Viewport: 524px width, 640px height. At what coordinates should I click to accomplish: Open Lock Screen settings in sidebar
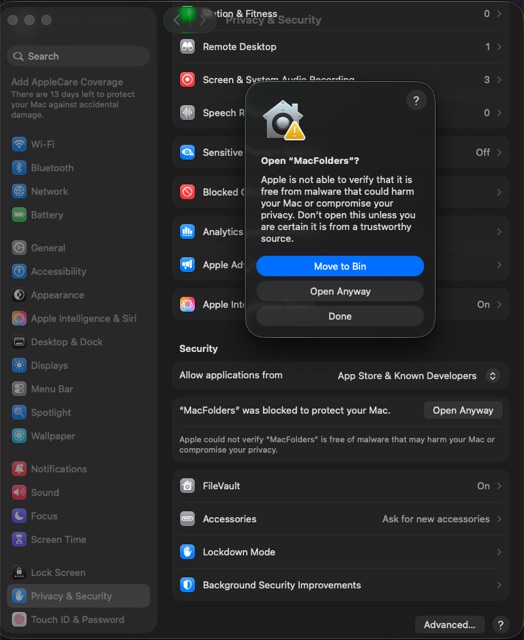[78, 573]
